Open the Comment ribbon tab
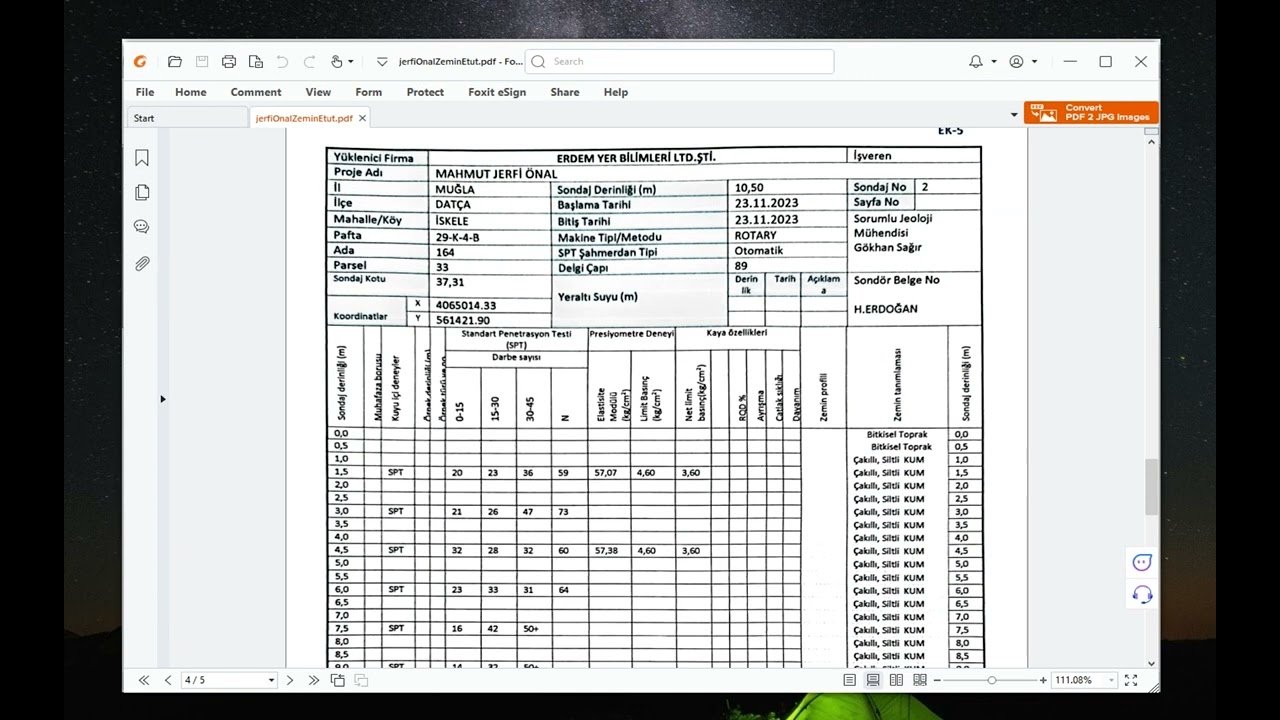 pyautogui.click(x=256, y=92)
